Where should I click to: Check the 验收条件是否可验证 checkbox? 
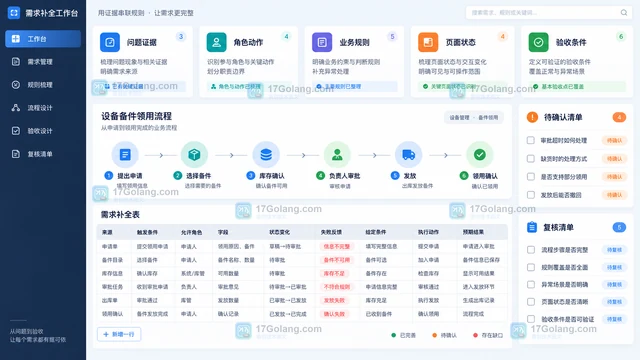pos(531,319)
